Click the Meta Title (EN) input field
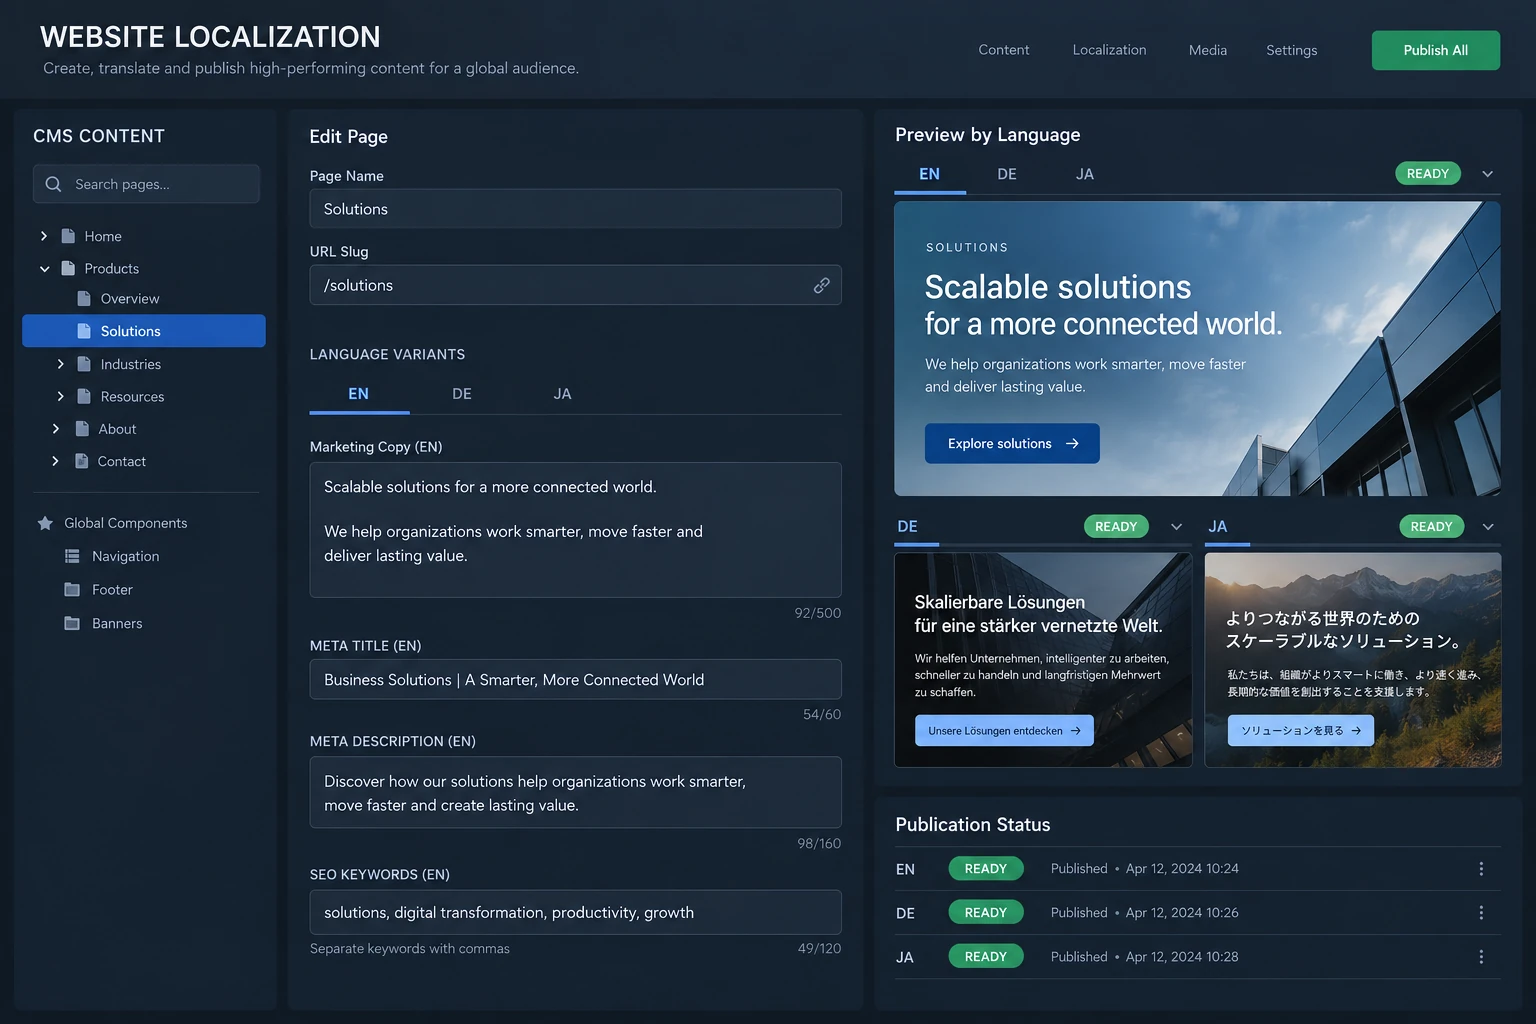 pyautogui.click(x=575, y=679)
